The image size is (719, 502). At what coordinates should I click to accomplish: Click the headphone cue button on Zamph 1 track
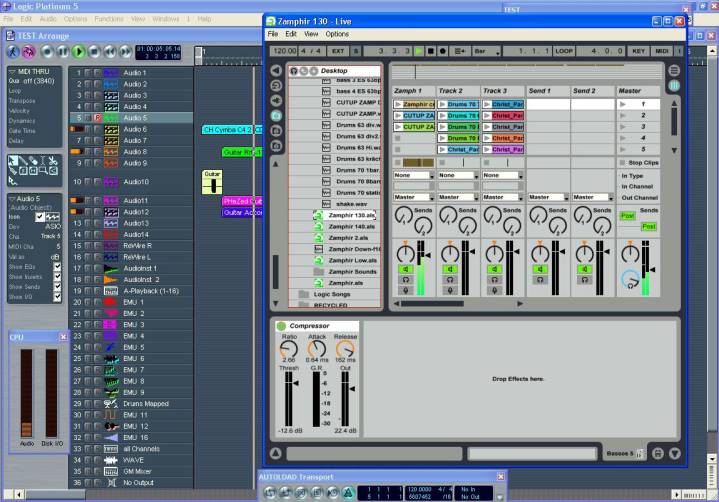(x=406, y=280)
